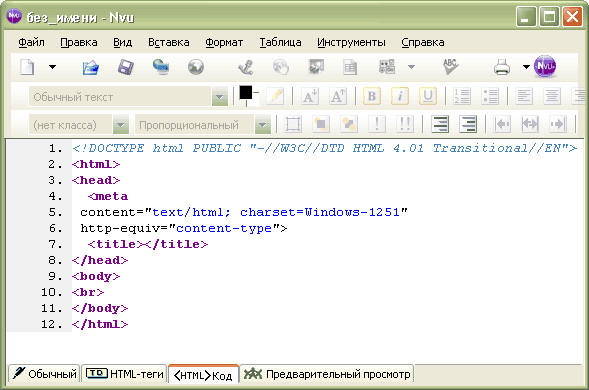Toggle italic formatting button i
Screen dimensions: 589x390
[400, 96]
